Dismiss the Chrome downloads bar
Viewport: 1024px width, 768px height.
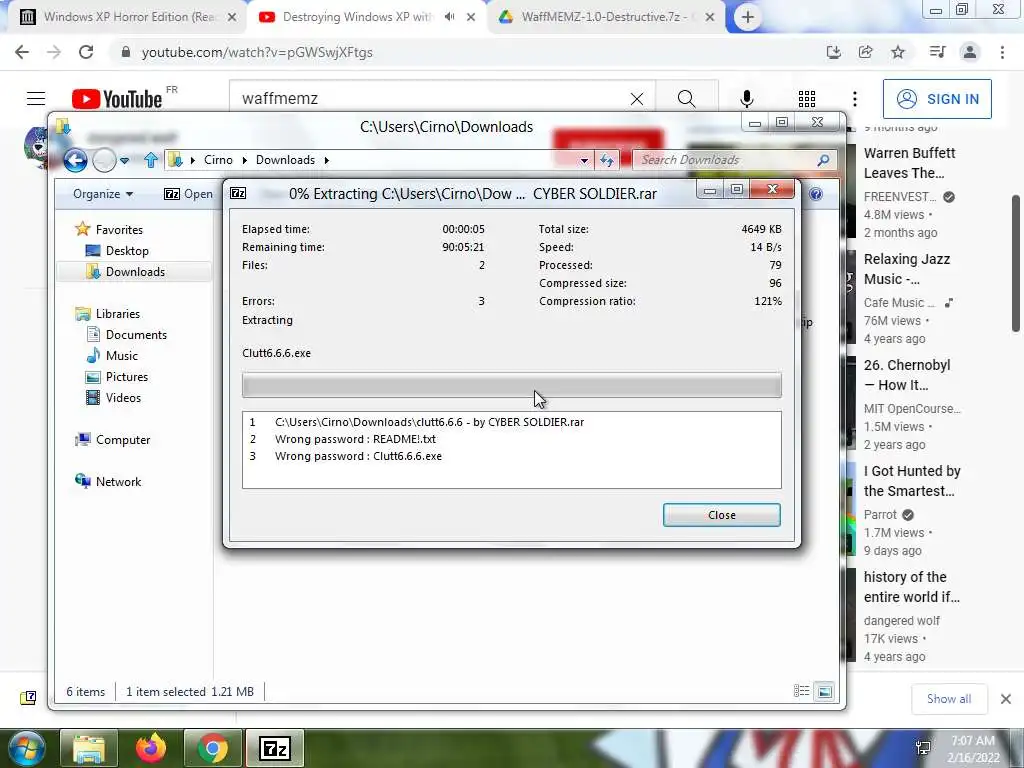[x=1006, y=699]
